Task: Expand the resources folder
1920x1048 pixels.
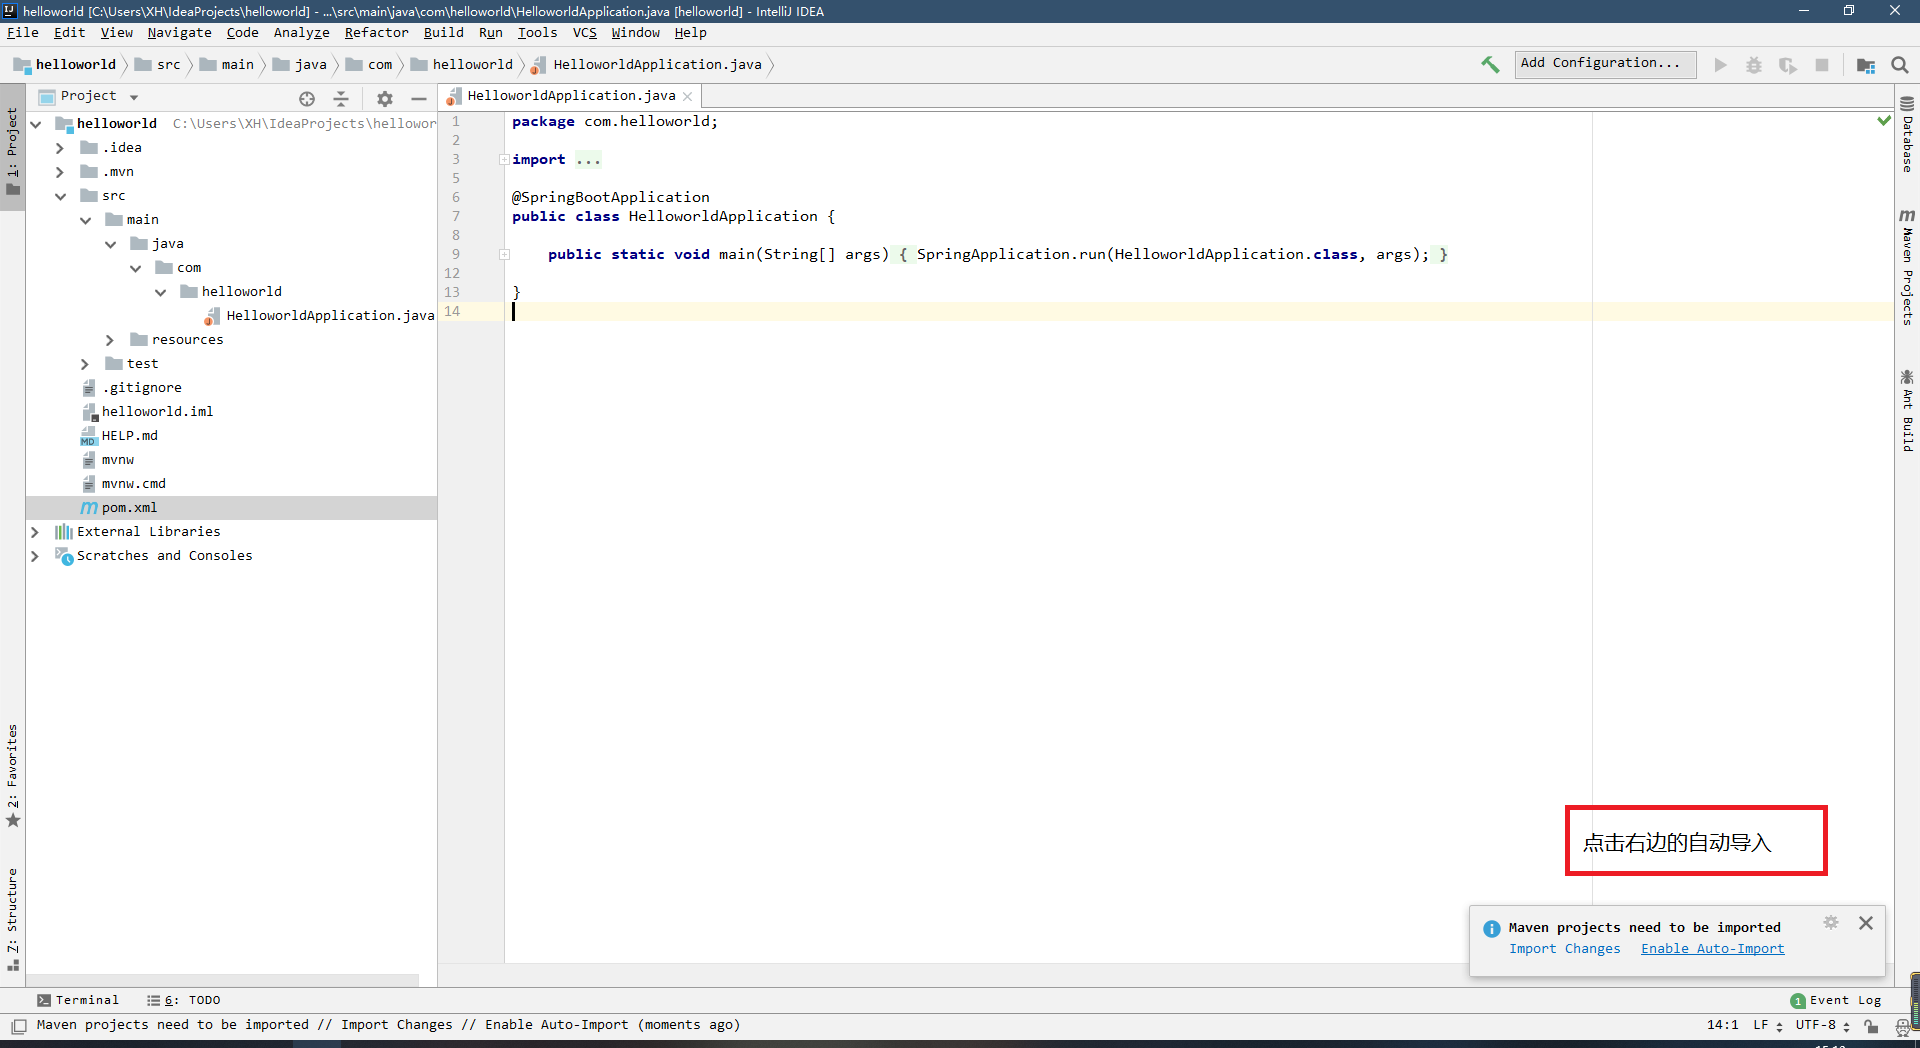Action: pos(110,340)
